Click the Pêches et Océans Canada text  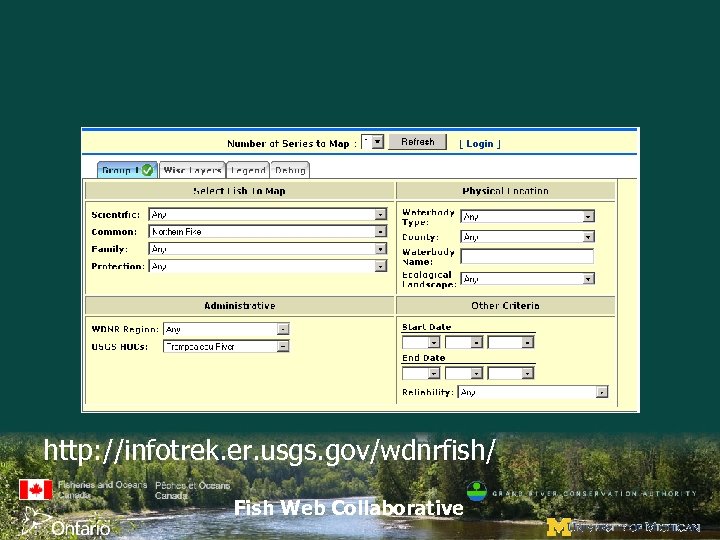(192, 490)
